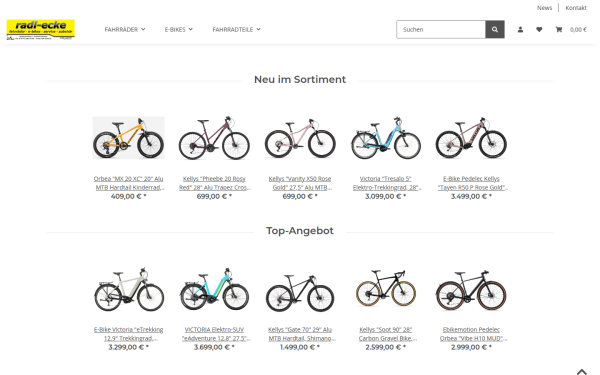This screenshot has height=375, width=600.
Task: Click the scroll-to-top arrow icon
Action: tap(582, 371)
